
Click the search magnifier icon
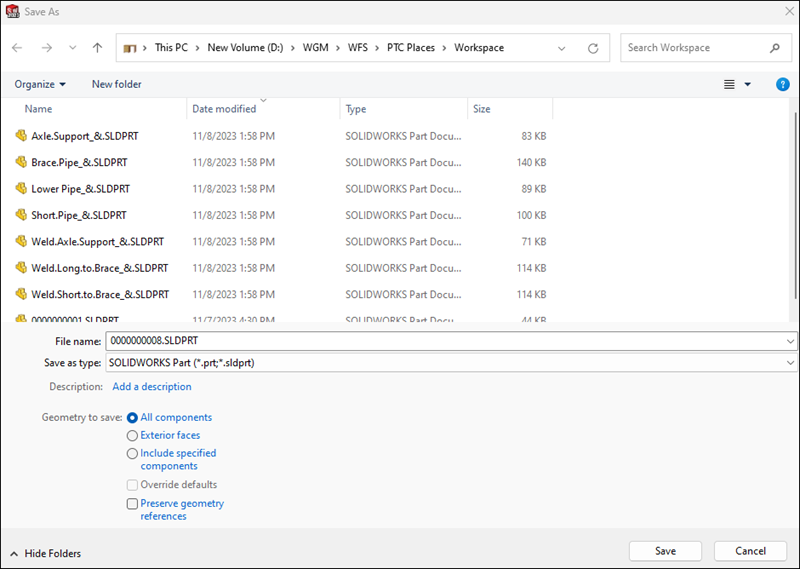click(x=774, y=48)
